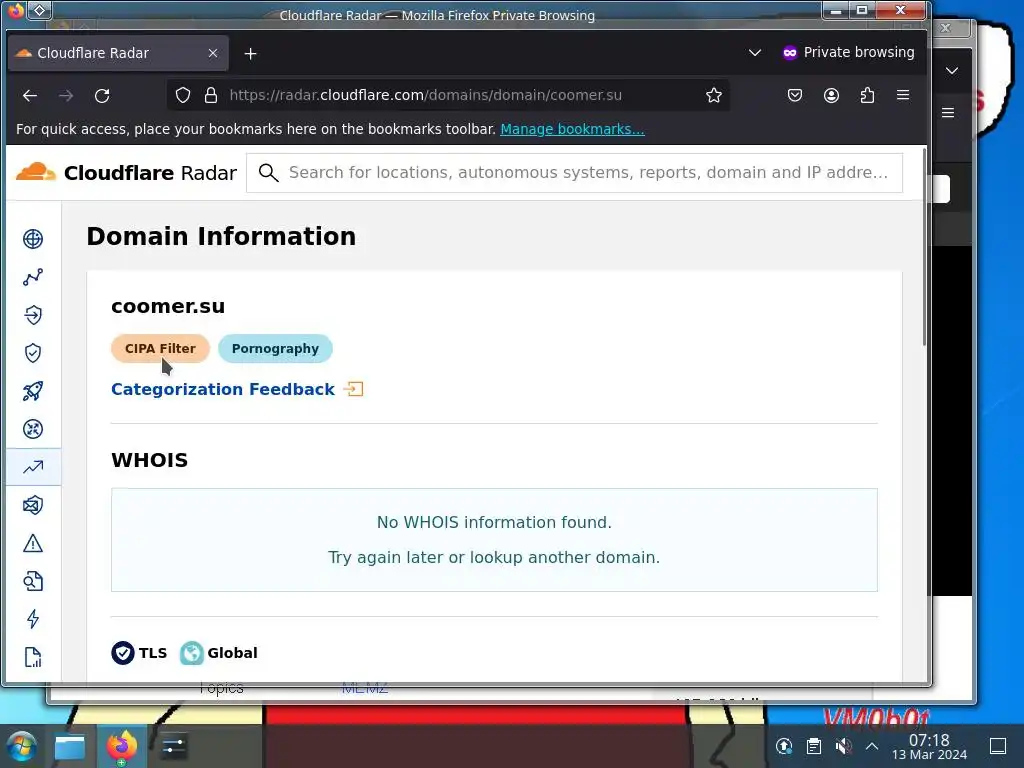Open the updates tray icon

click(x=784, y=746)
